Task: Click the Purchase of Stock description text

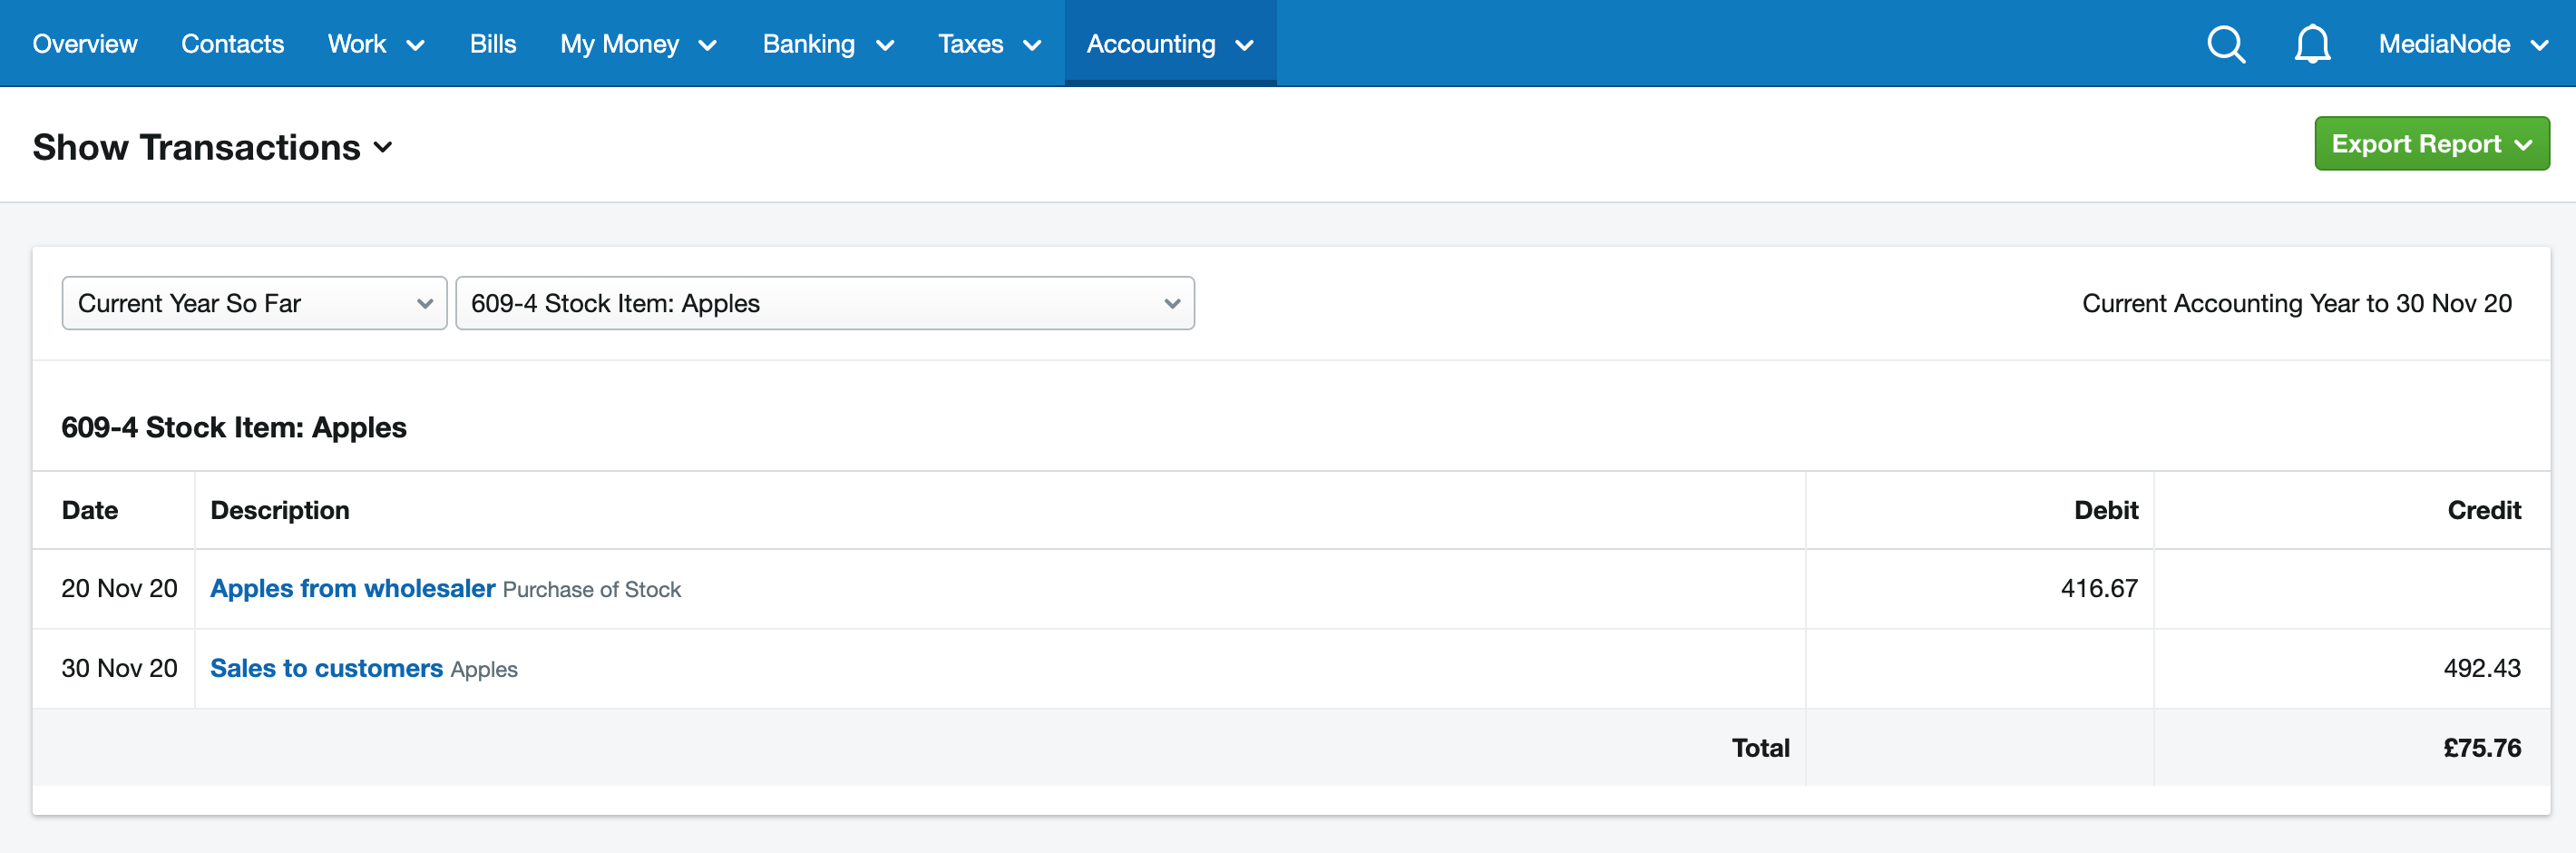Action: tap(592, 590)
